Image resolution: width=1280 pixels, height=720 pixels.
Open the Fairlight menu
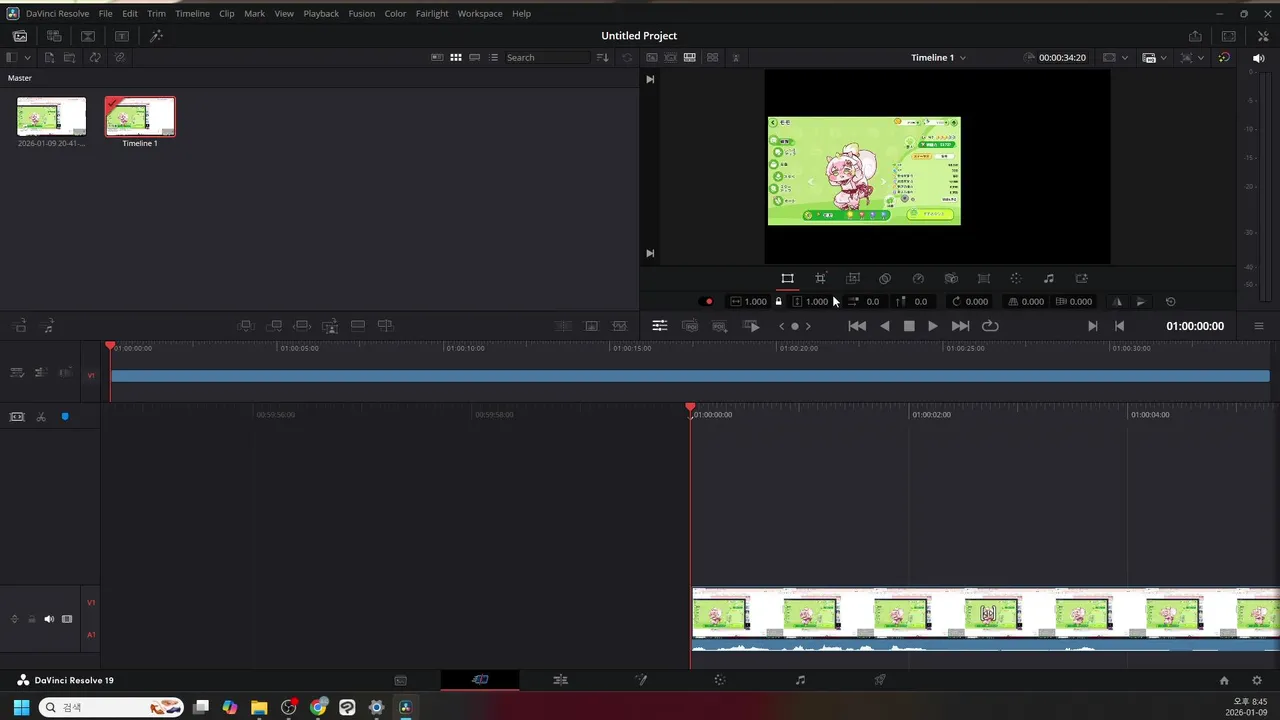pyautogui.click(x=432, y=14)
